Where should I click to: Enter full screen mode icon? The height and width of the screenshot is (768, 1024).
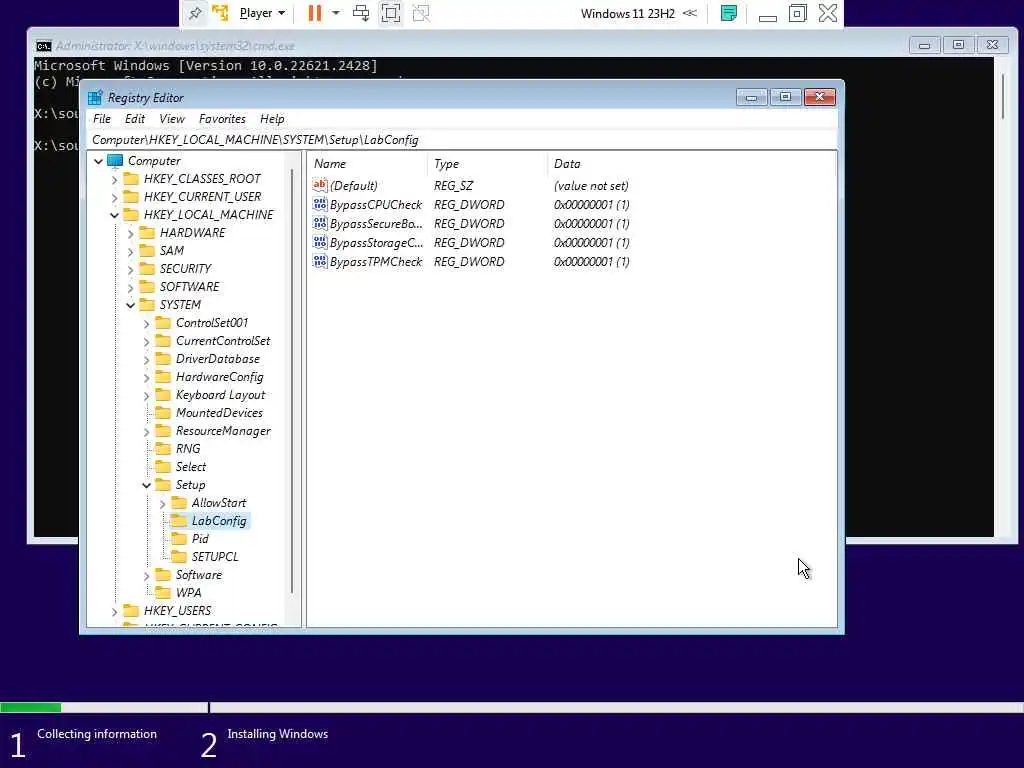pos(391,13)
